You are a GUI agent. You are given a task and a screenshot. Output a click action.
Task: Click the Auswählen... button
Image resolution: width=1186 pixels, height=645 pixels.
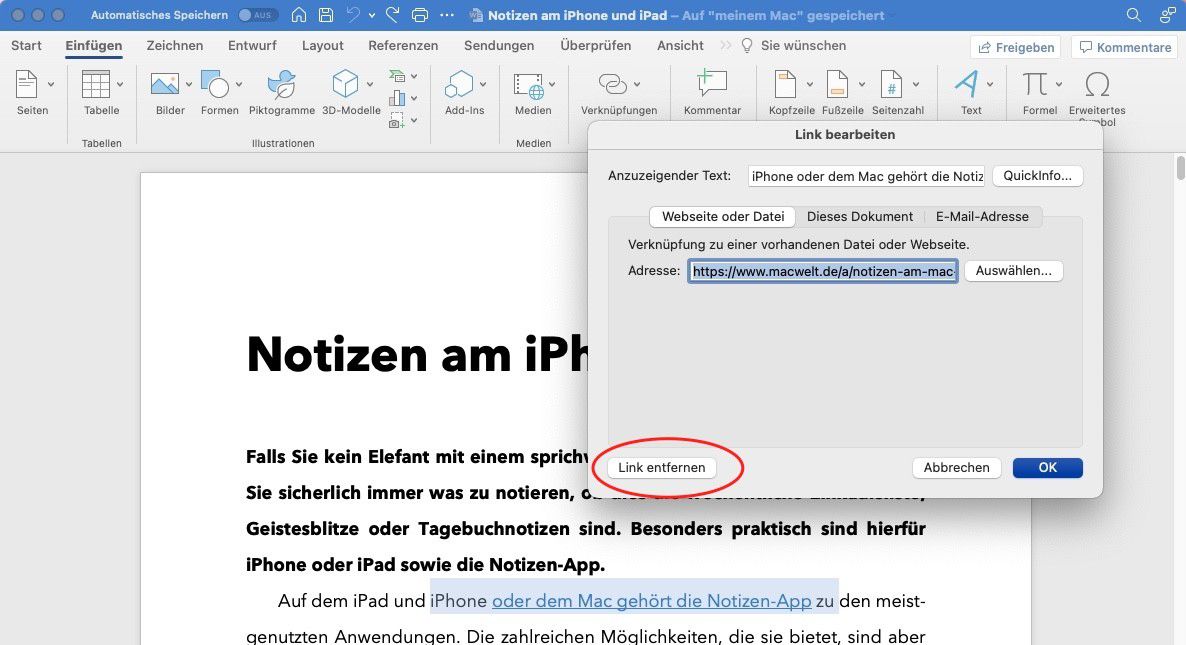coord(1014,271)
